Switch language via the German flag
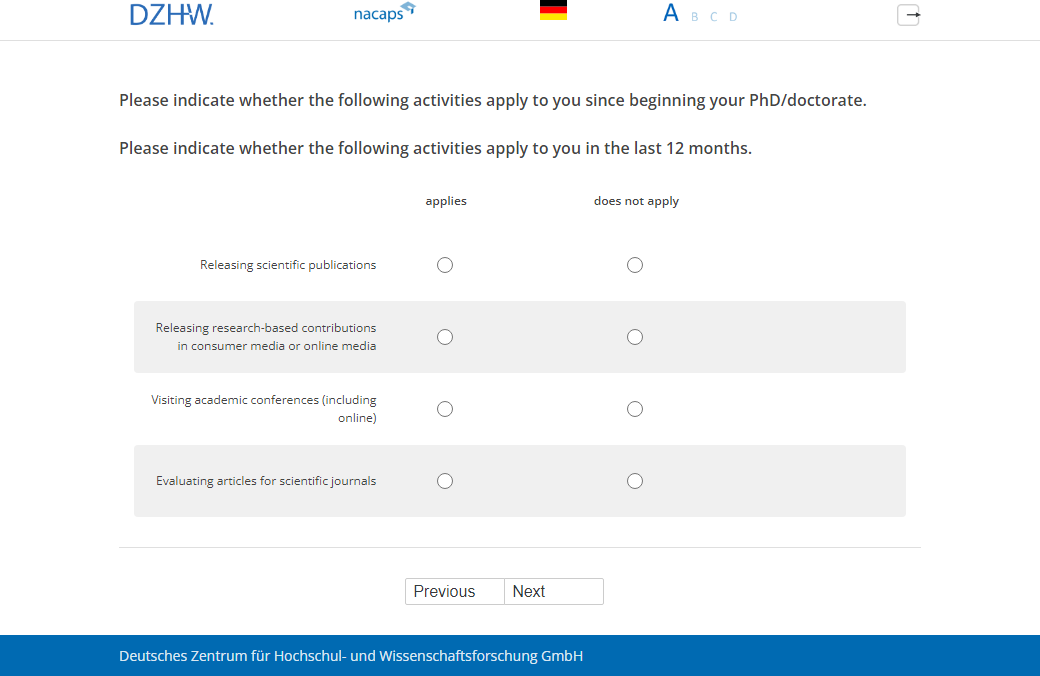Viewport: 1040px width, 676px height. point(553,11)
